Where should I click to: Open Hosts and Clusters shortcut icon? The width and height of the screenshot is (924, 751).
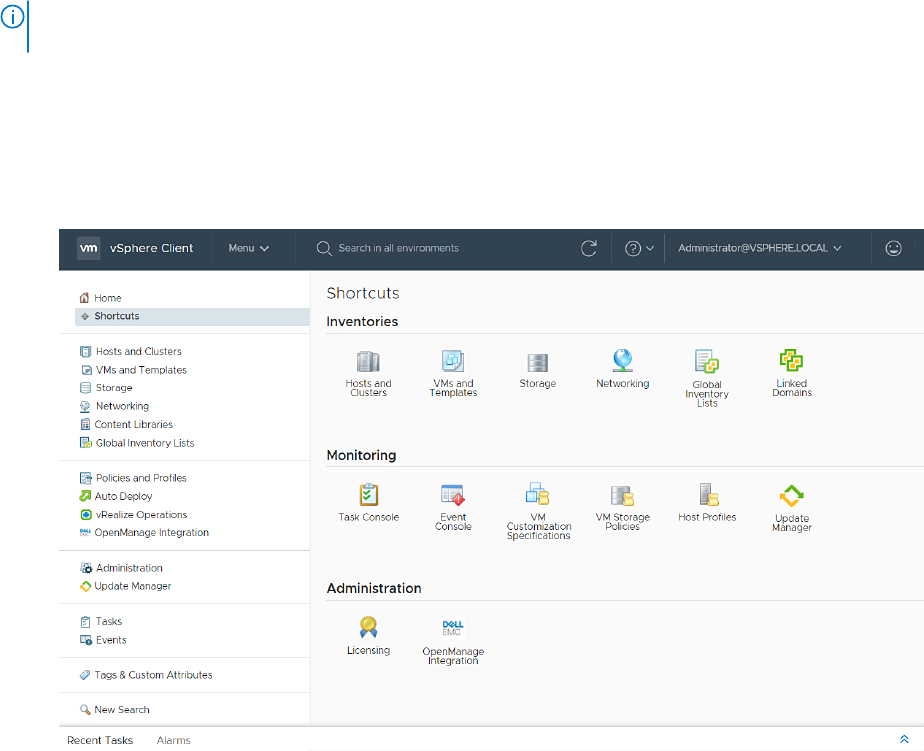pos(368,361)
